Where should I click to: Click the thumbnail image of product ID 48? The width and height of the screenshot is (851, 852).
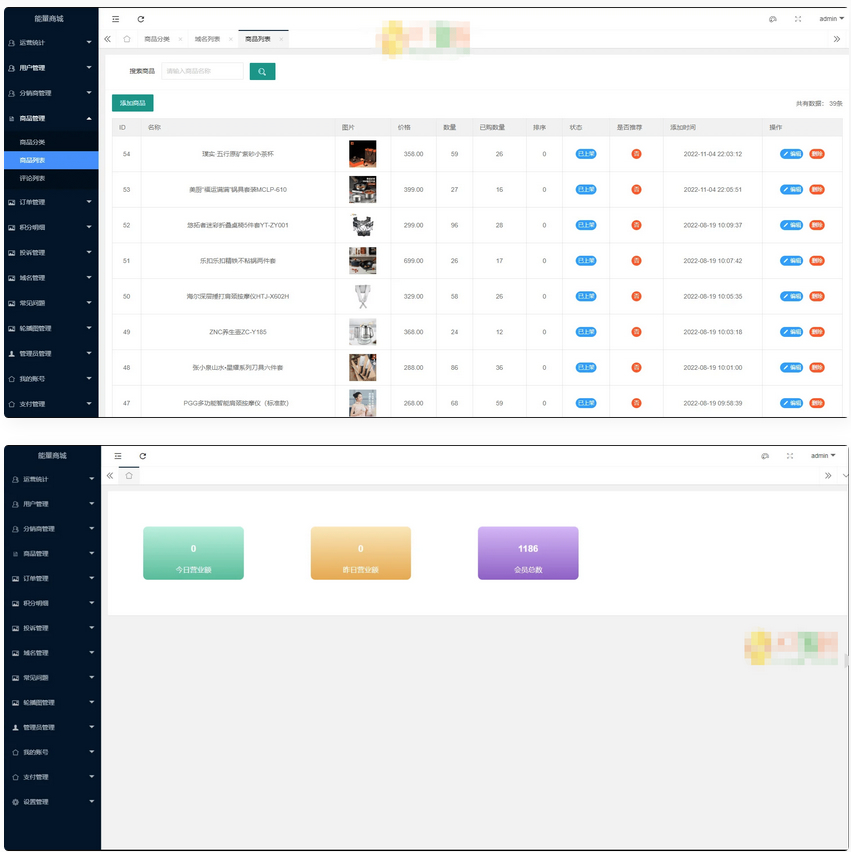(362, 368)
